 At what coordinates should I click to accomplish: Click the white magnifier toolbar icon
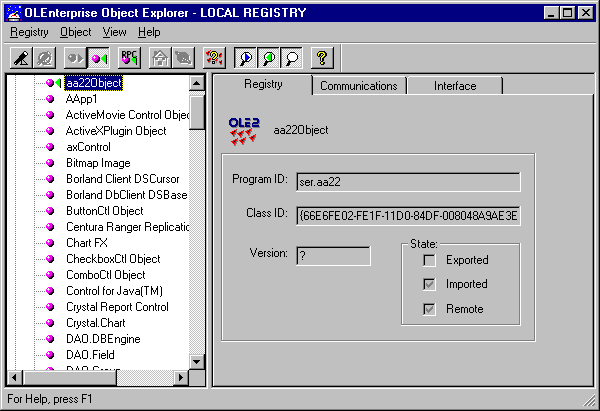point(290,58)
